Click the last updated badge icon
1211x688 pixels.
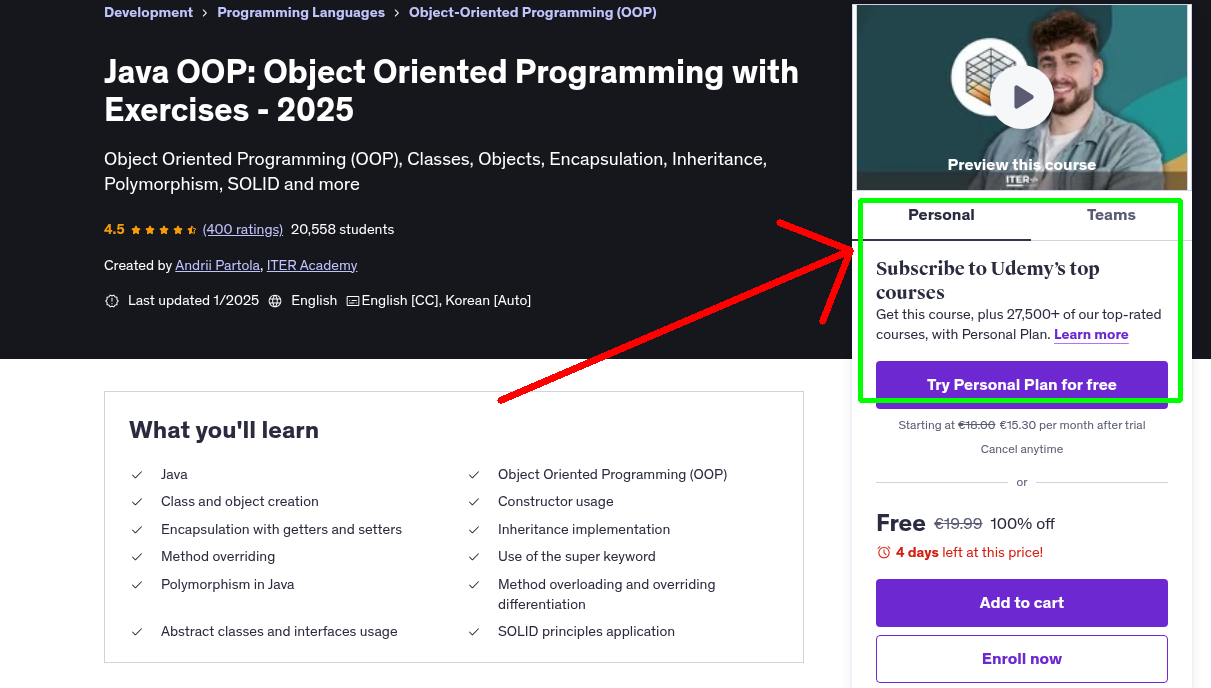click(x=112, y=301)
